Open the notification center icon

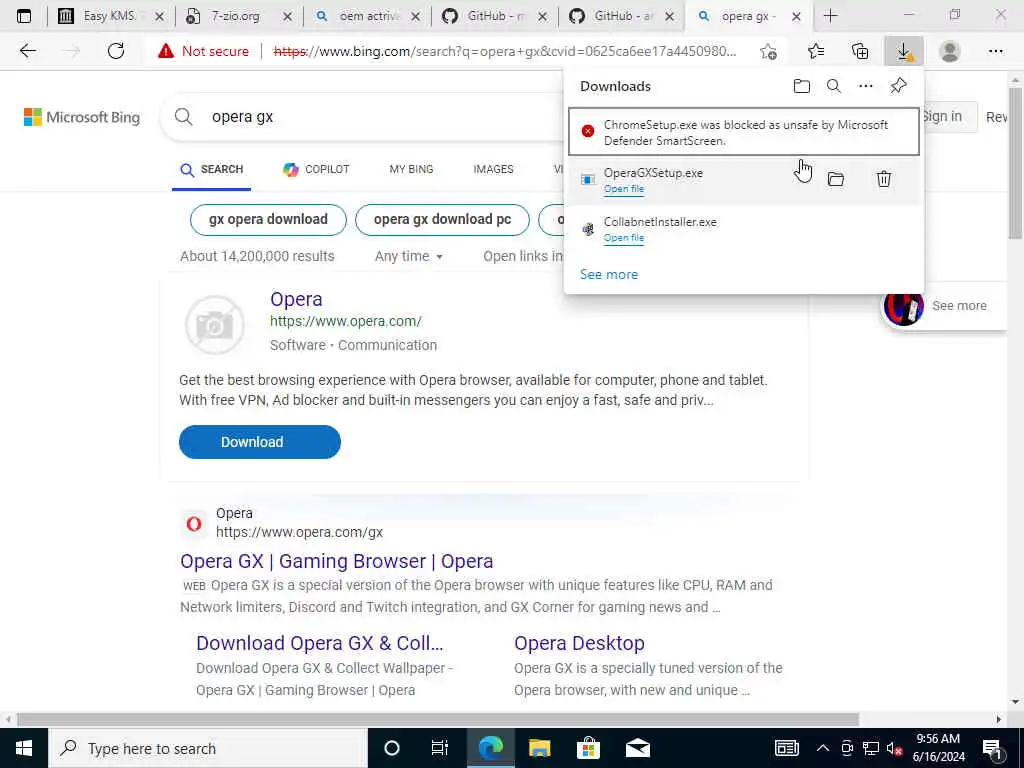[x=992, y=748]
